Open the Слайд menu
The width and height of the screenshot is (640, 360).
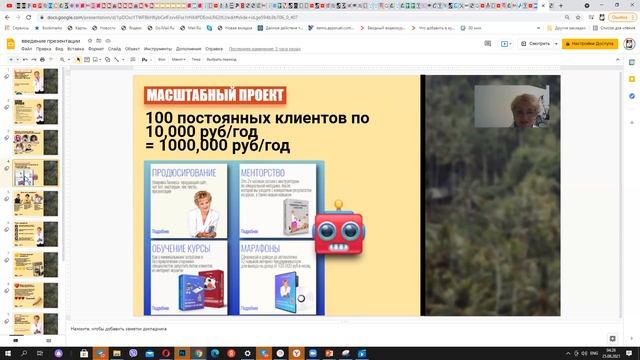[114, 49]
